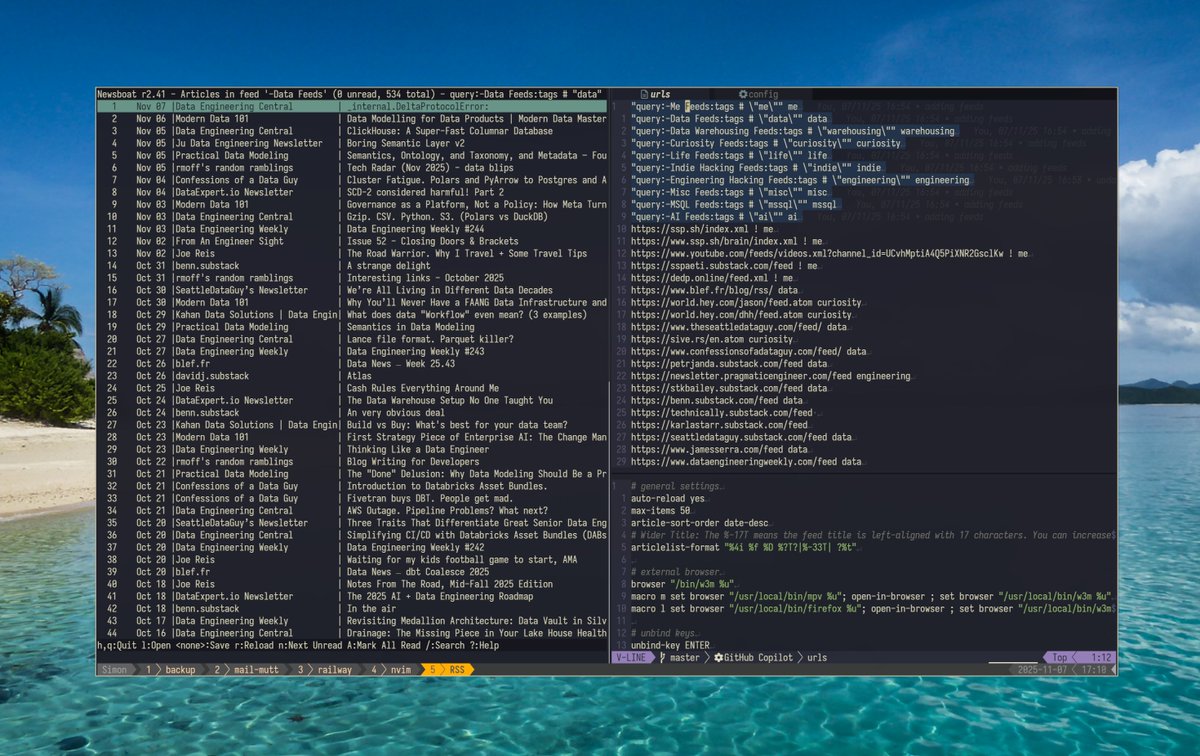Switch to the backup tmux window
This screenshot has height=756, width=1200.
click(180, 669)
